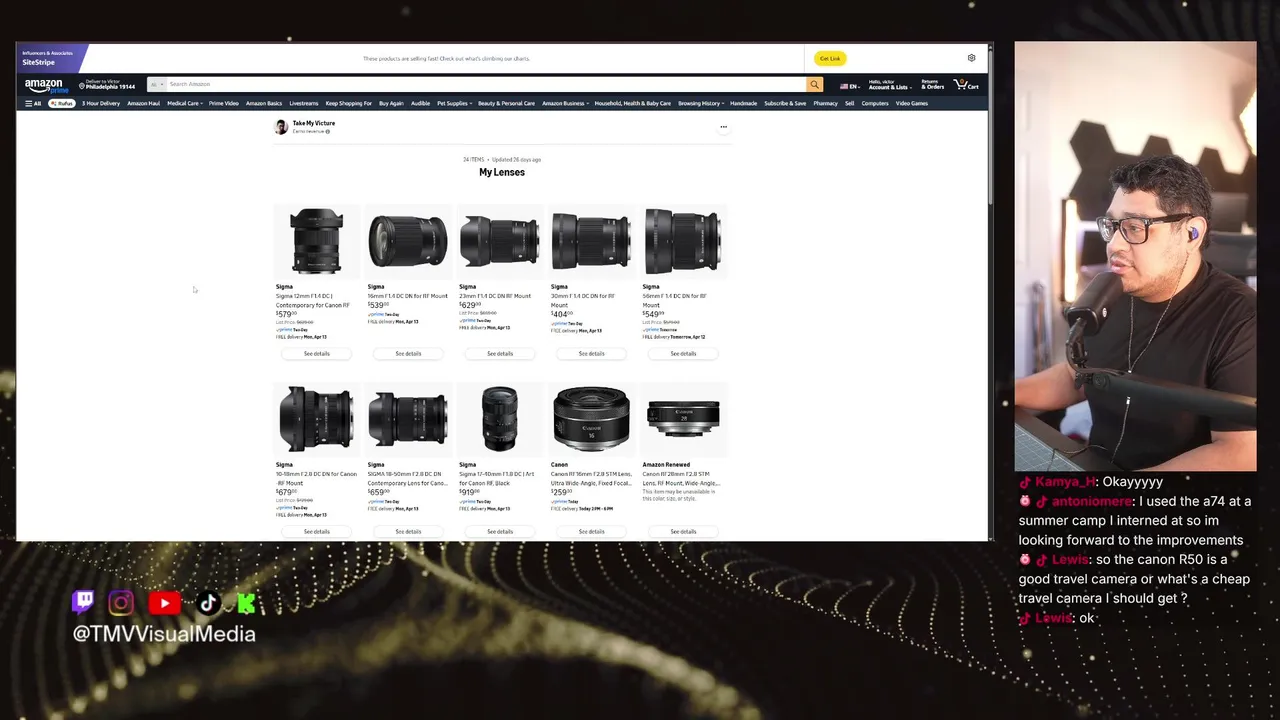Click the Sigma 56mm F1.4 lens image
Screen dimensions: 1280x720
683,241
